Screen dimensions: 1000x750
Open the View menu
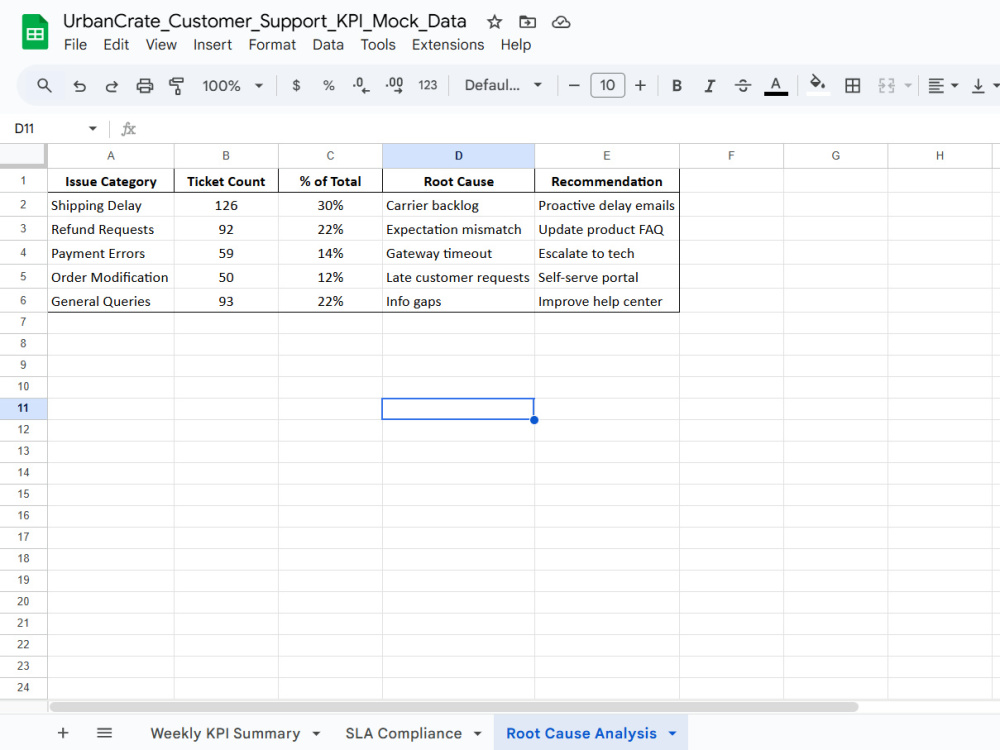point(161,45)
